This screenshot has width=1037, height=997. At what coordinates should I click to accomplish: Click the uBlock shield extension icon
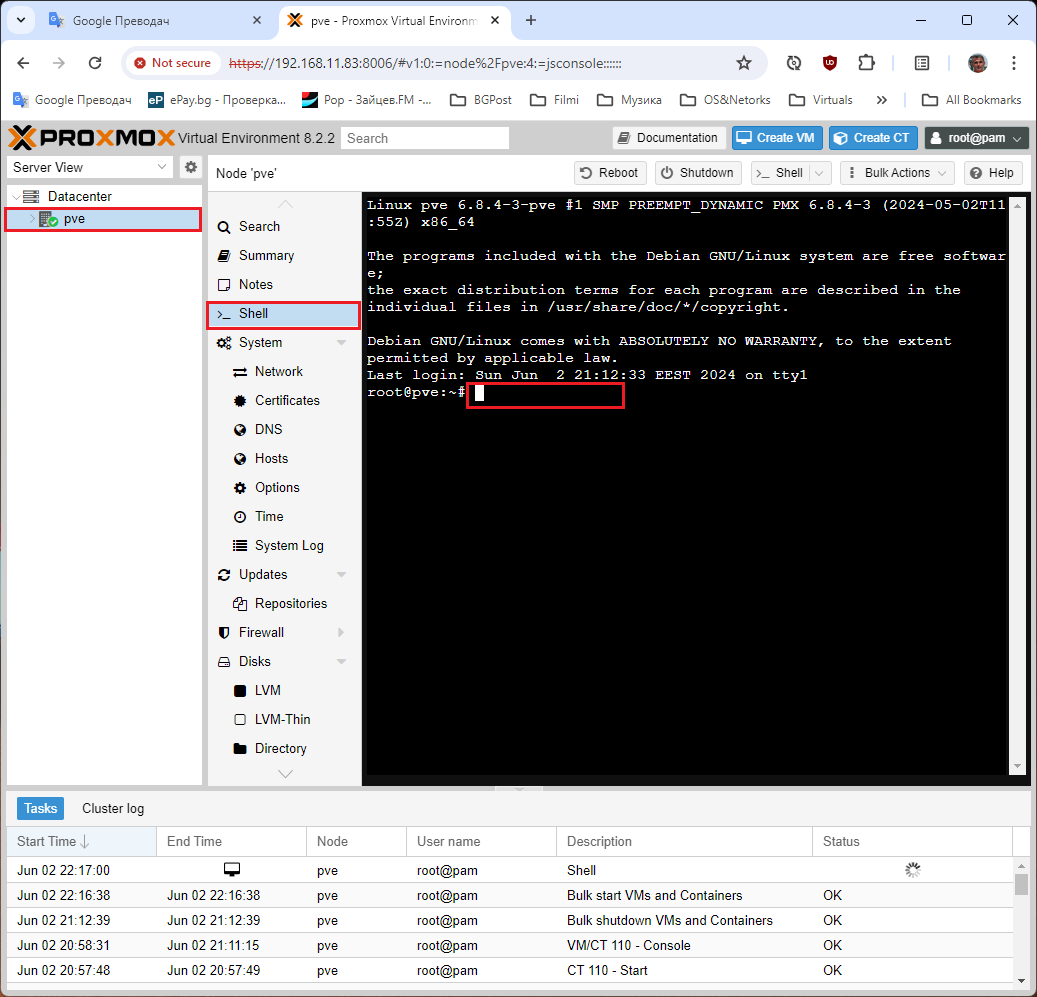pos(830,63)
